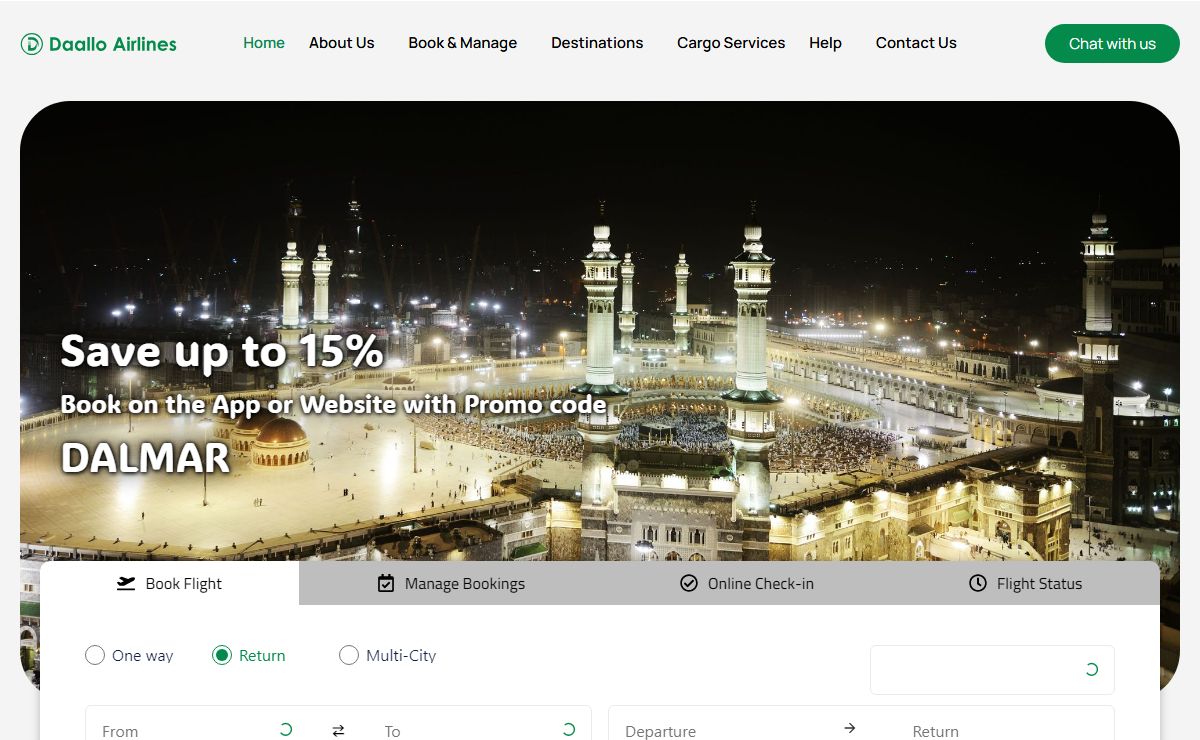Click the Chat with us button
The height and width of the screenshot is (740, 1200).
(x=1112, y=44)
